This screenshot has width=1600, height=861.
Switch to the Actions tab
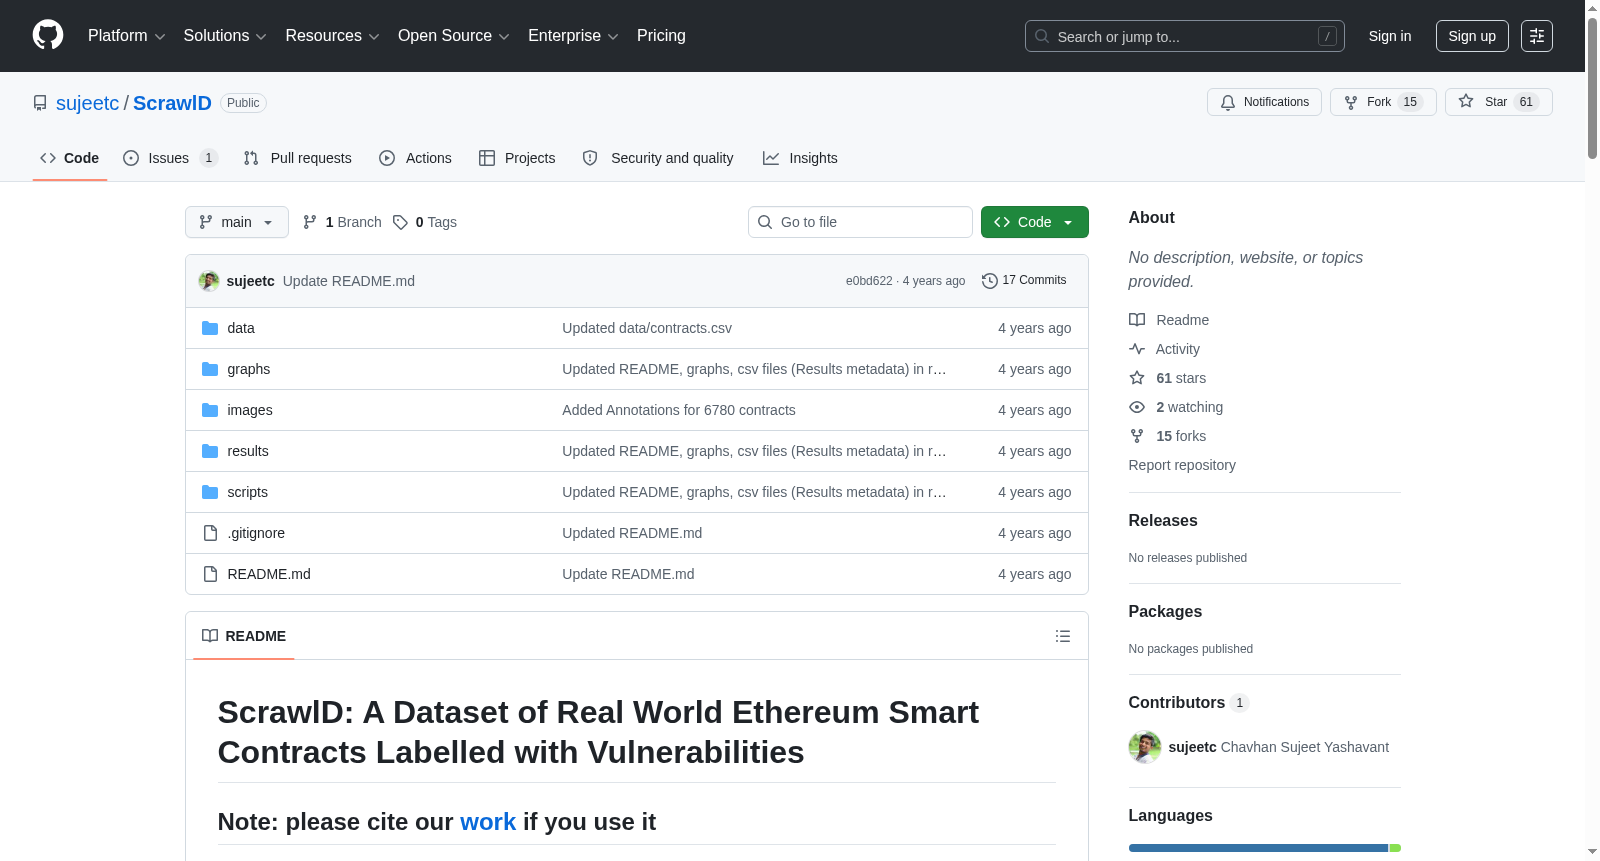[x=415, y=158]
